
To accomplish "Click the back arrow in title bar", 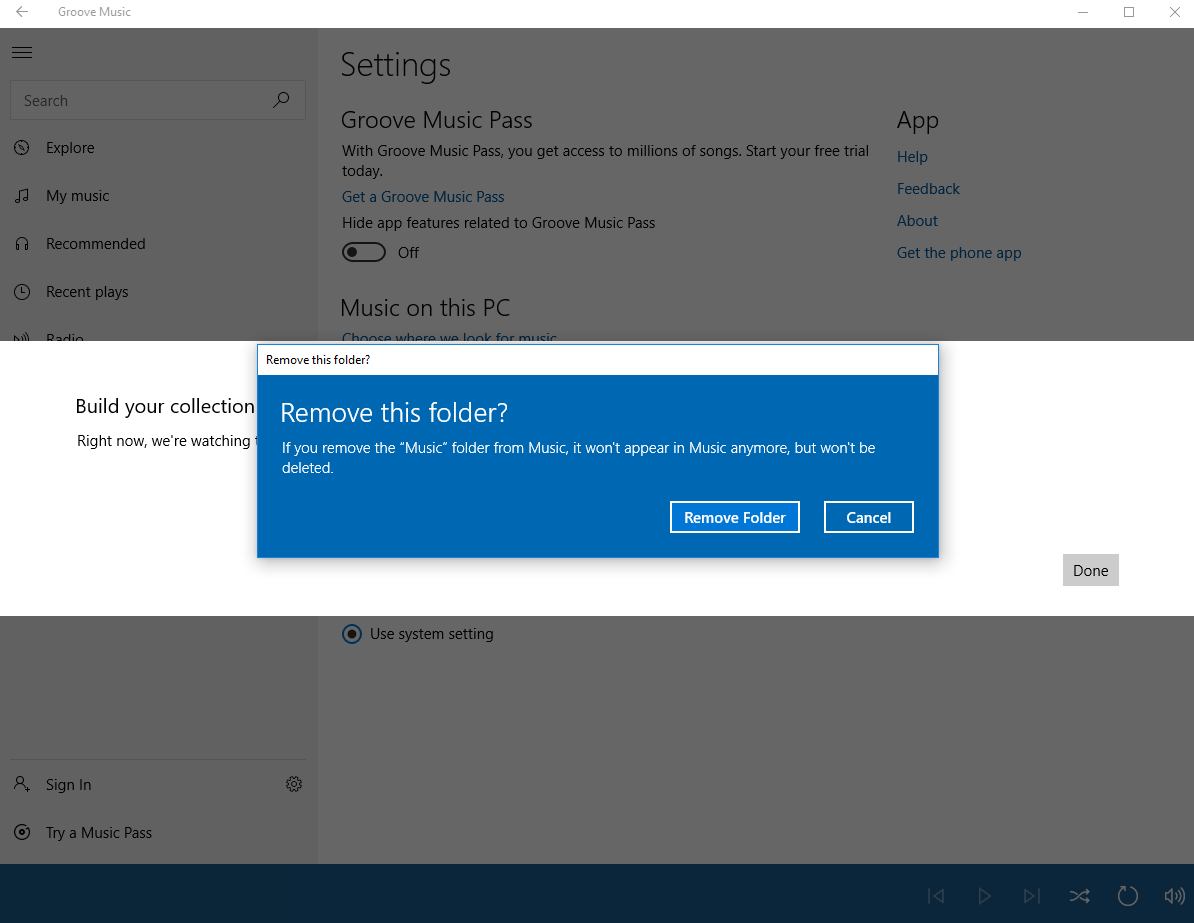I will coord(22,11).
